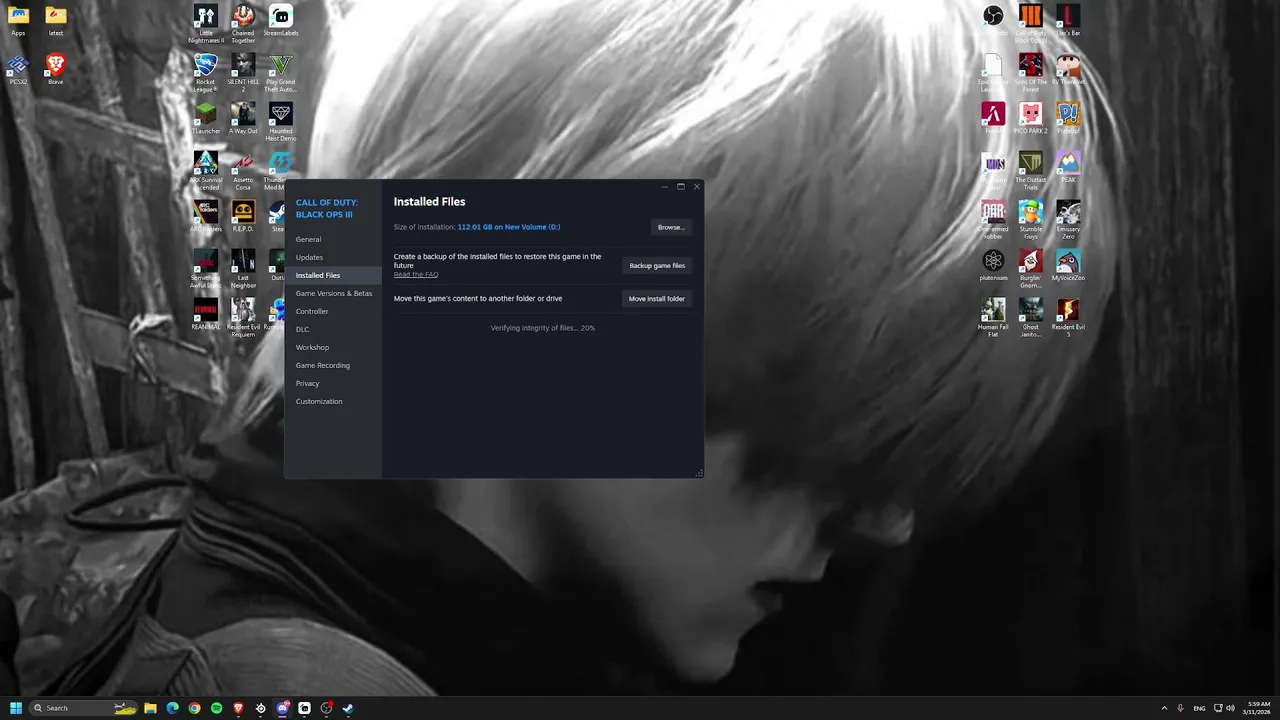Click the Browse... button
Viewport: 1280px width, 720px height.
671,227
